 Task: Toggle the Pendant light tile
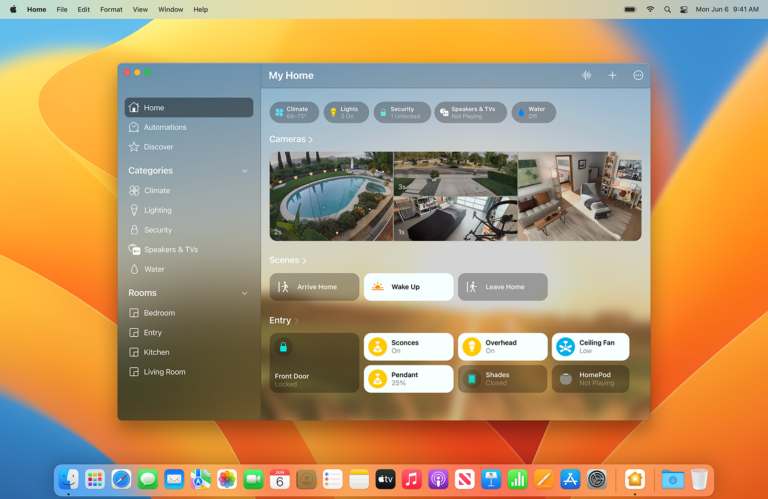[408, 379]
